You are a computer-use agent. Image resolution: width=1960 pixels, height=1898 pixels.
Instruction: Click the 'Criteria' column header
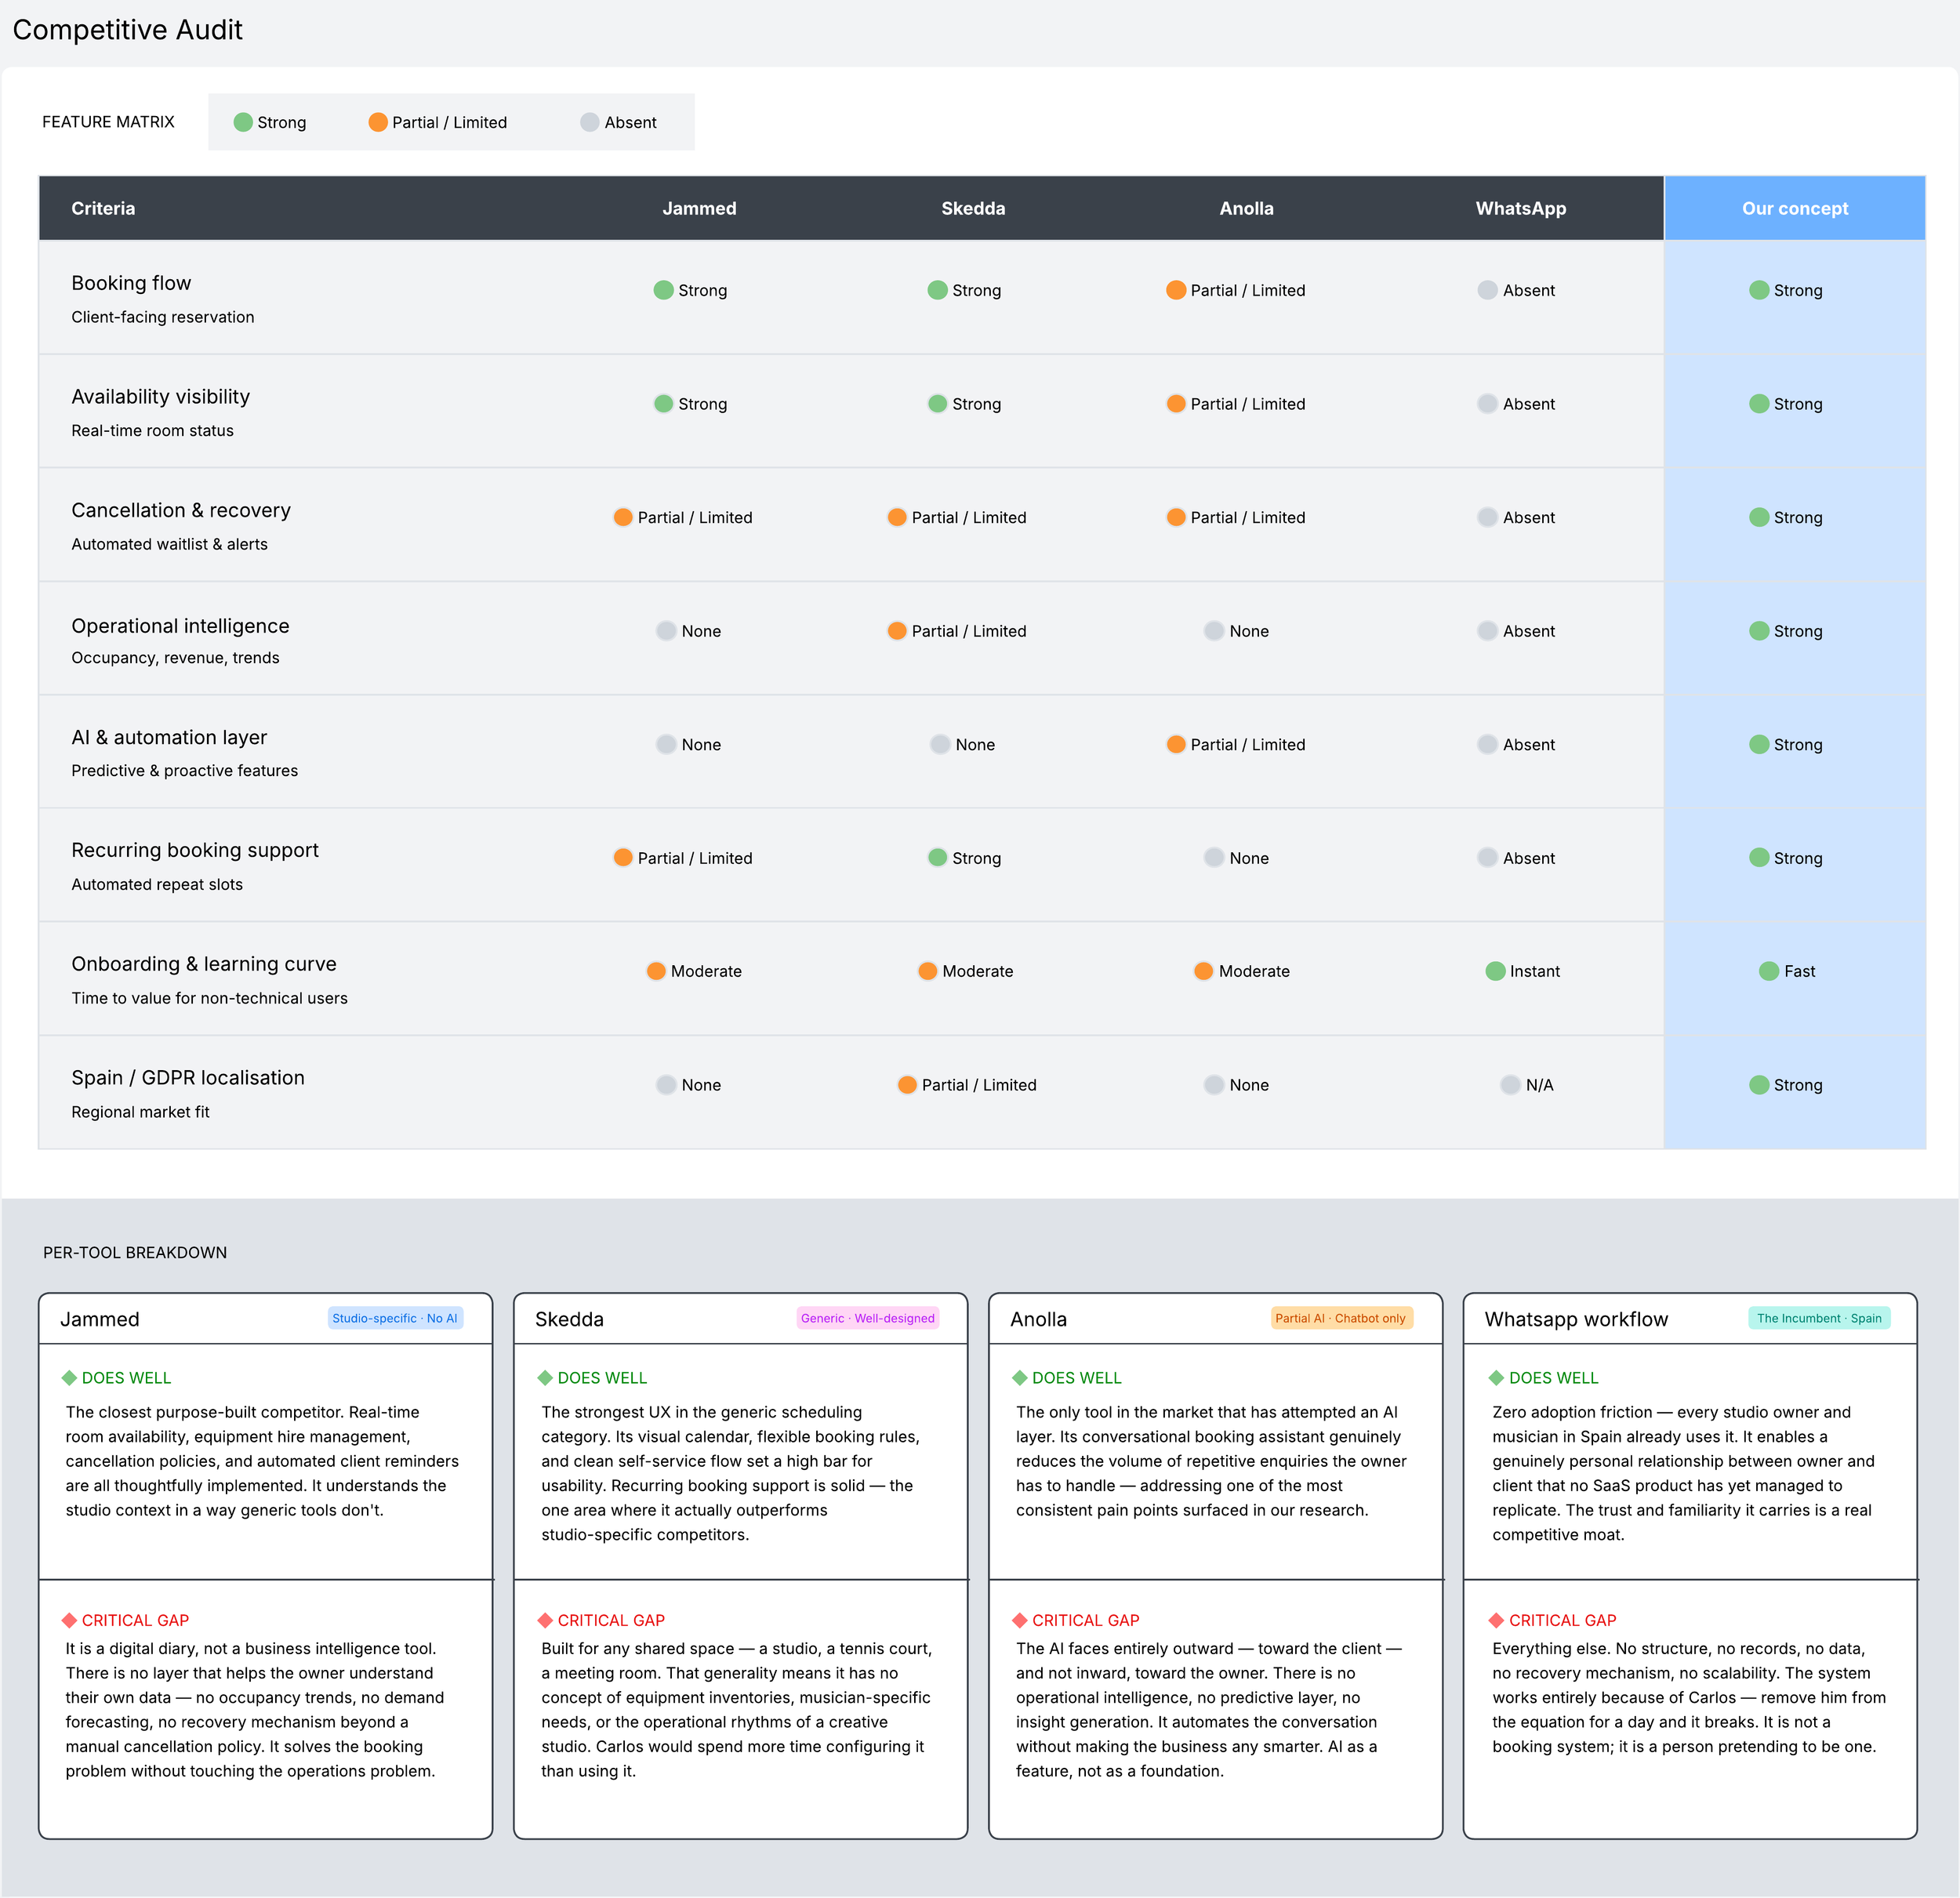tap(103, 208)
